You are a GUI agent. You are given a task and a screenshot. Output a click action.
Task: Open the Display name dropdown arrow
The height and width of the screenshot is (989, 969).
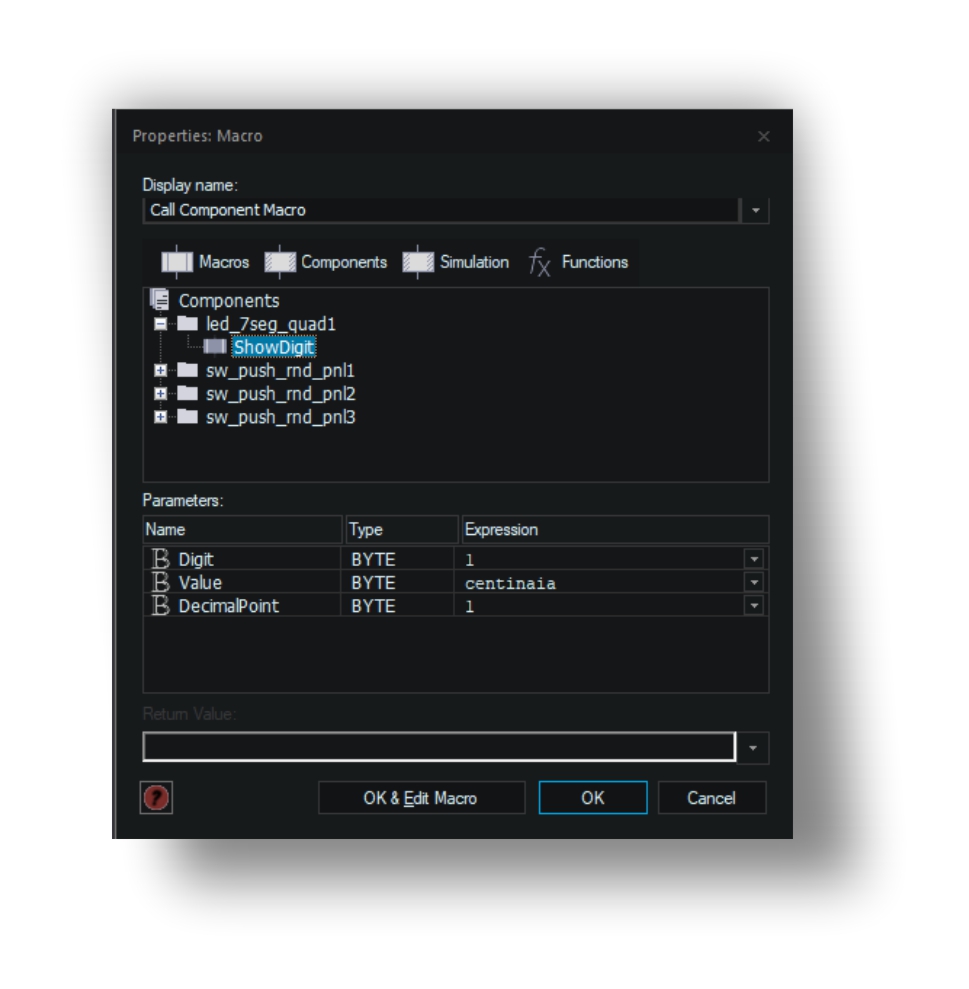756,210
